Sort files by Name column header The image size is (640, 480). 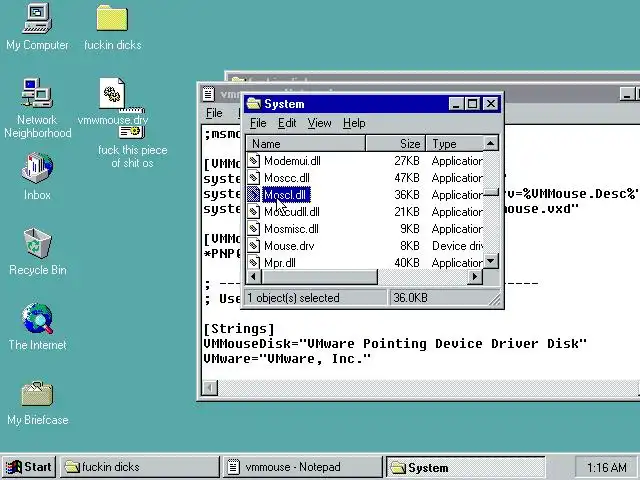pos(305,144)
